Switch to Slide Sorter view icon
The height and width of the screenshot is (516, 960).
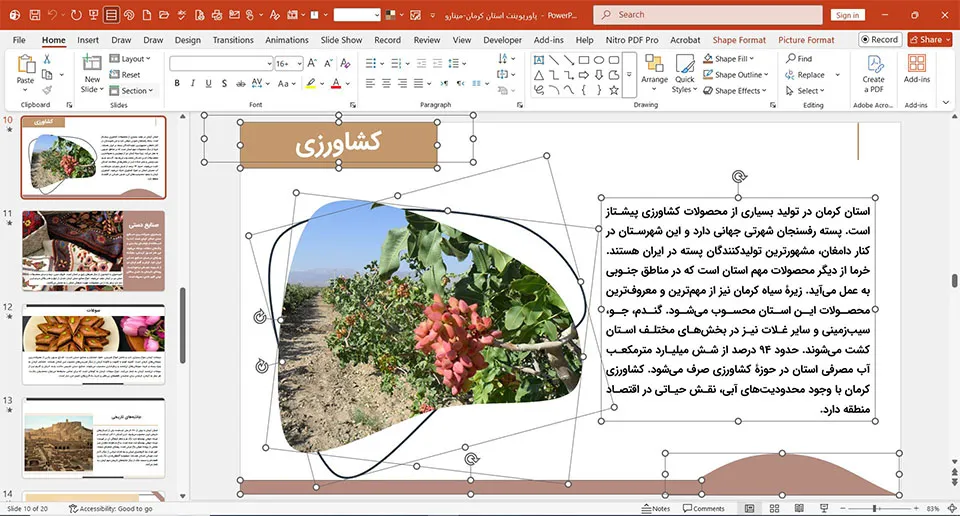point(774,509)
